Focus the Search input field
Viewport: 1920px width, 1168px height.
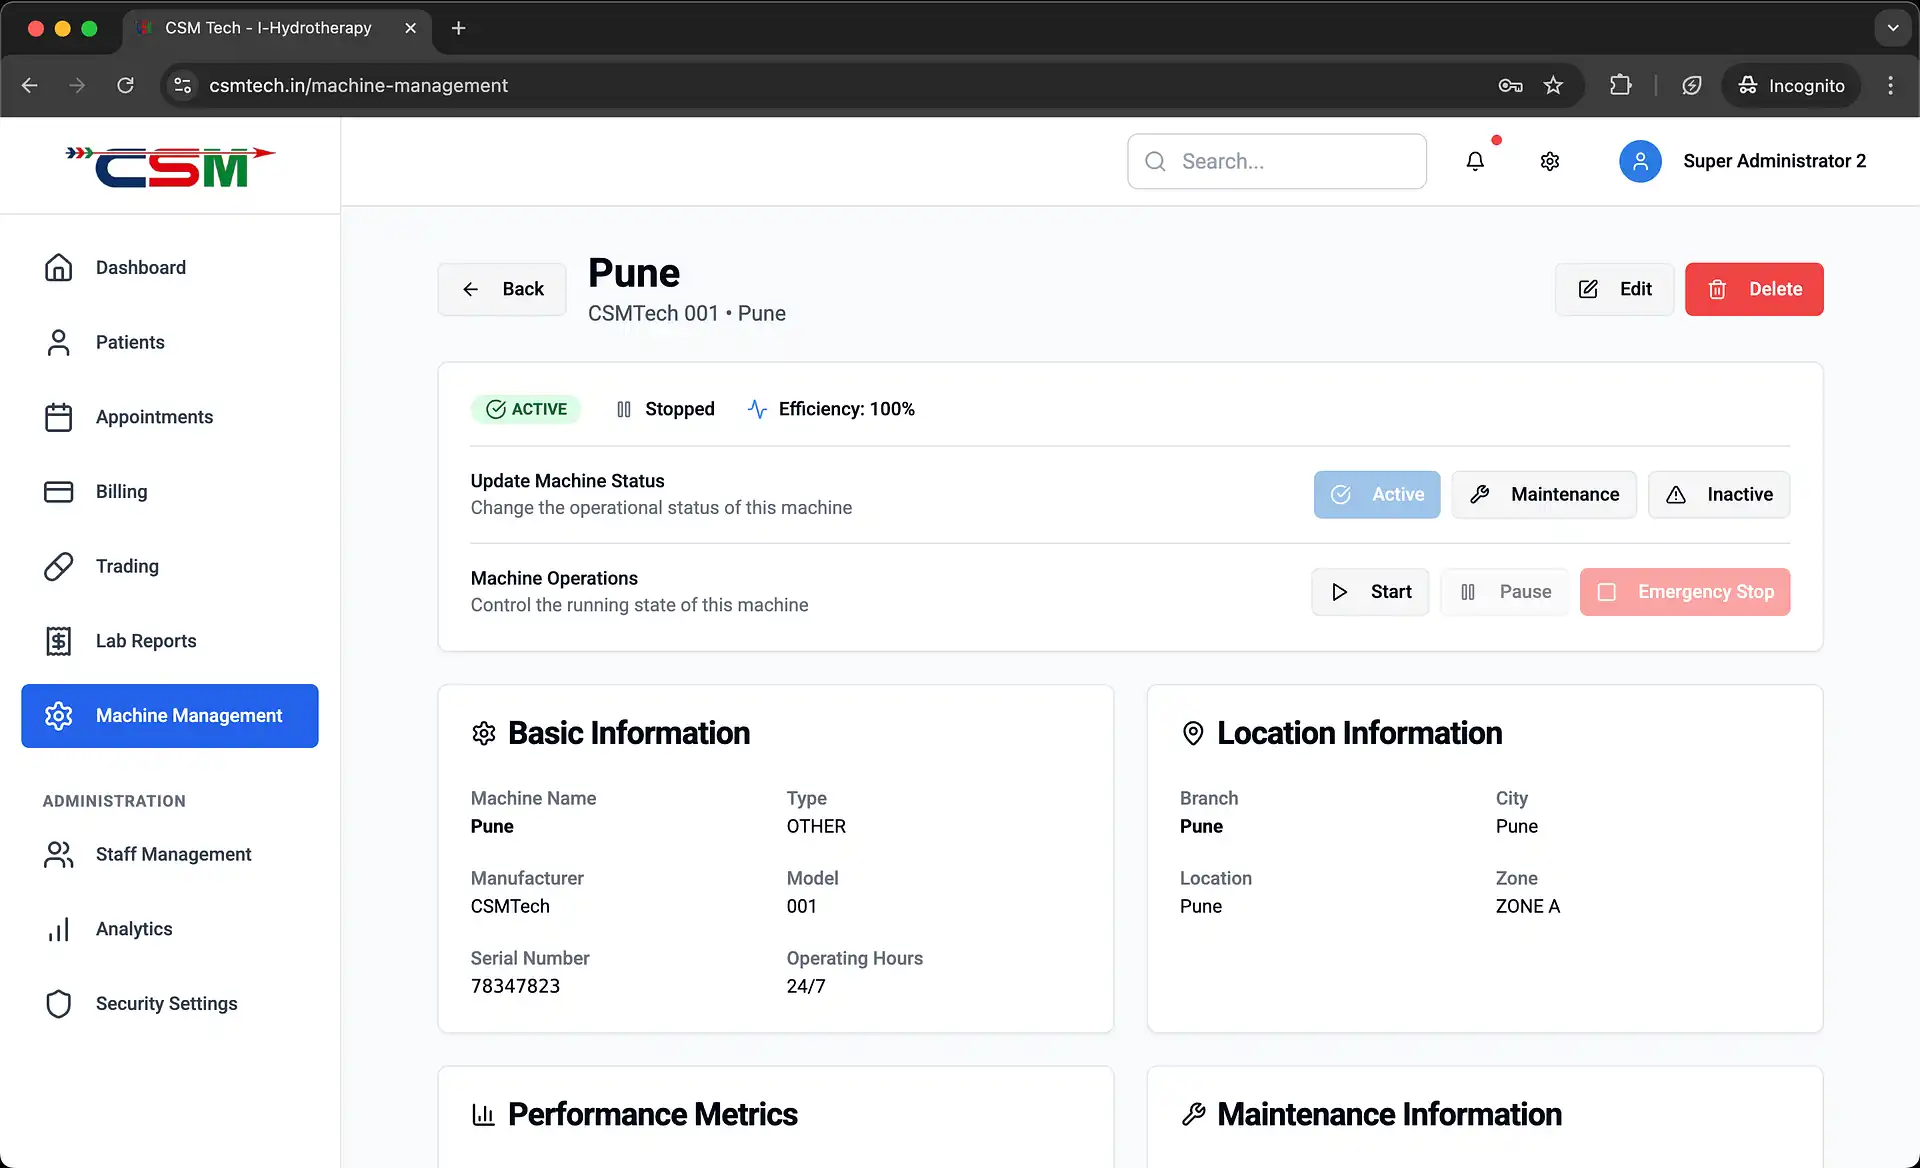(x=1277, y=161)
